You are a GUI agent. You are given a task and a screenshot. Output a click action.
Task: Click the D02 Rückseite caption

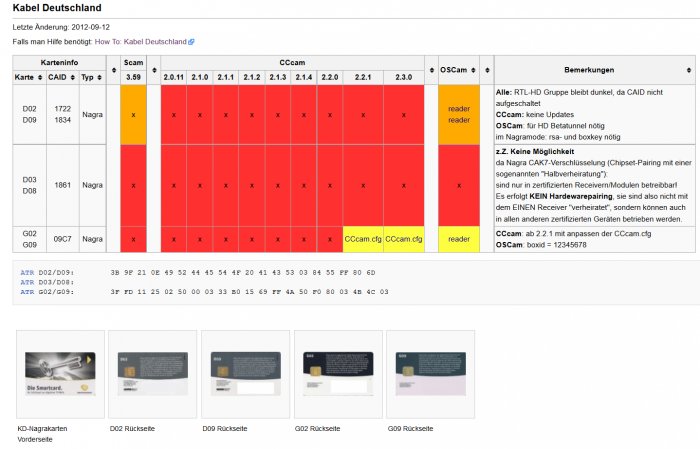click(x=132, y=428)
